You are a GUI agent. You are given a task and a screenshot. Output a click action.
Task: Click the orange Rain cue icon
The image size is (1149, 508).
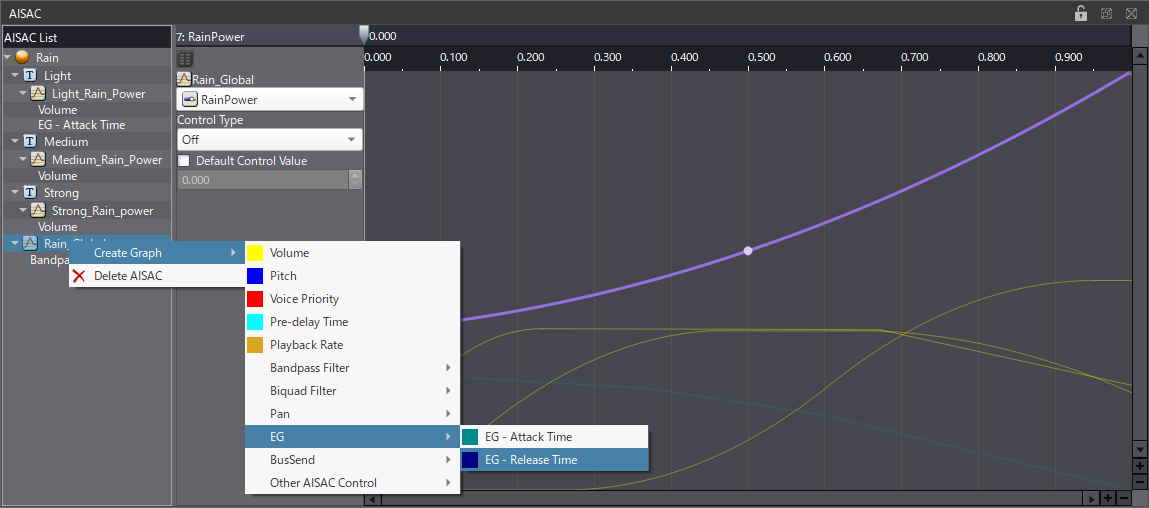tap(22, 58)
